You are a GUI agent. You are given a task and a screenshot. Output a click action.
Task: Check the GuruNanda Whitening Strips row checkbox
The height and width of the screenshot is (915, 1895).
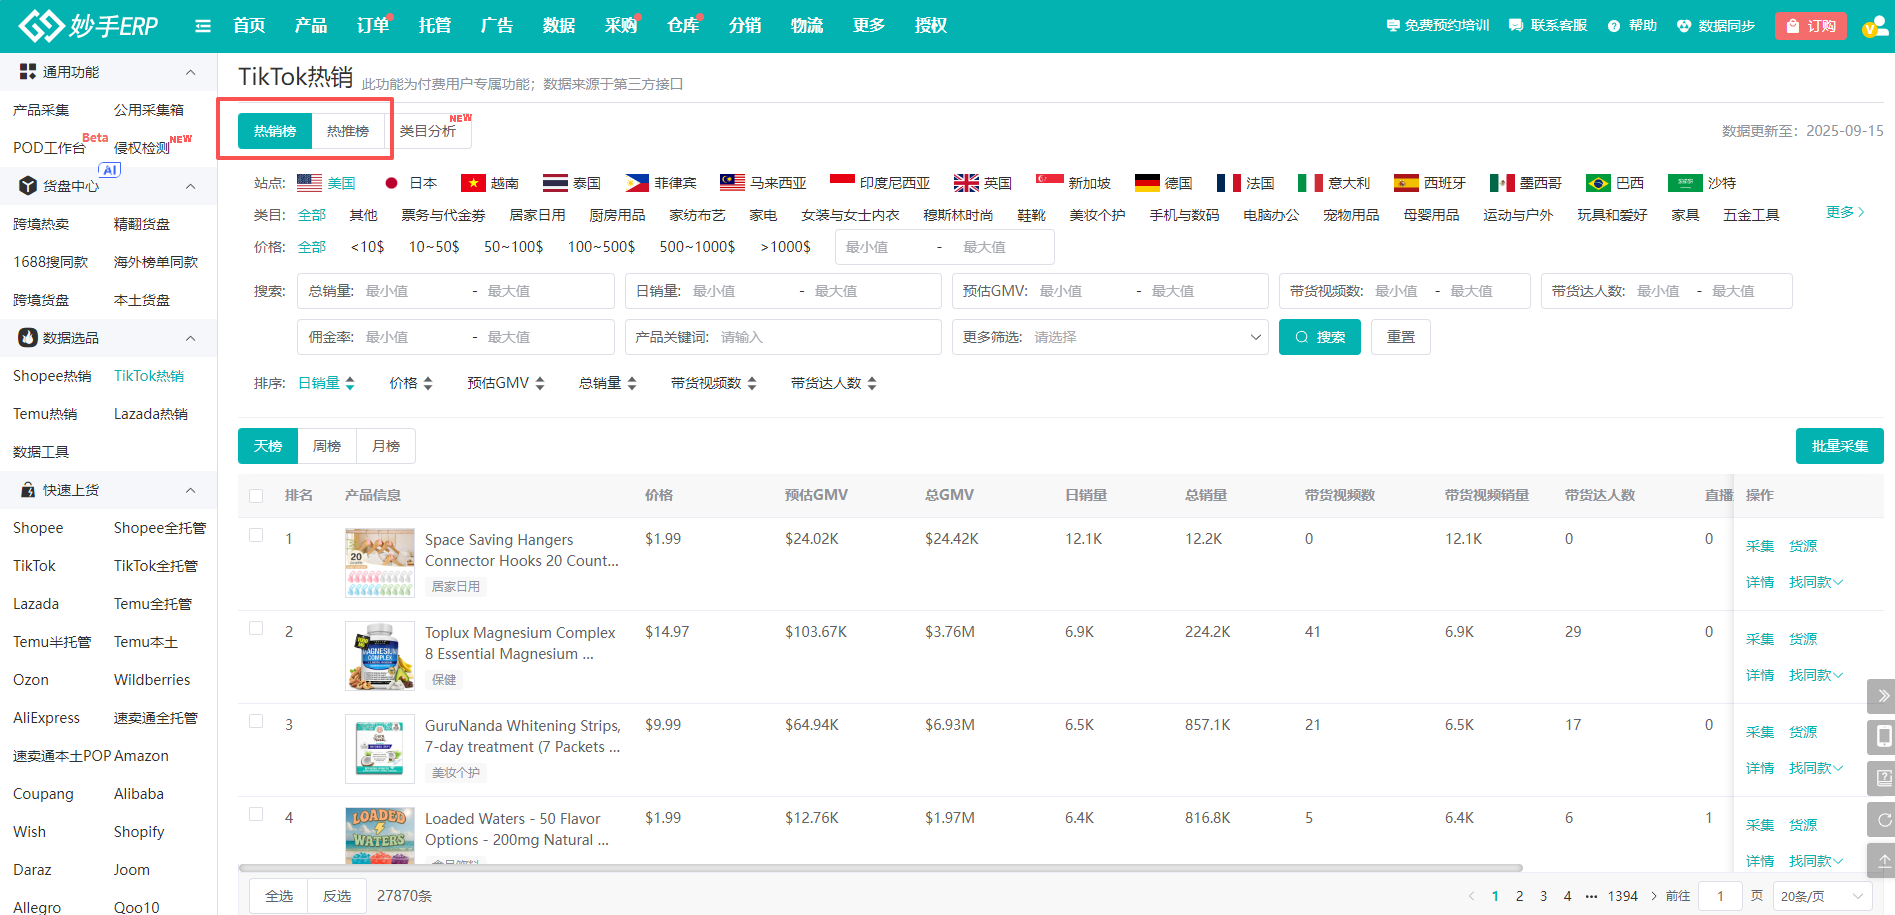coord(256,722)
